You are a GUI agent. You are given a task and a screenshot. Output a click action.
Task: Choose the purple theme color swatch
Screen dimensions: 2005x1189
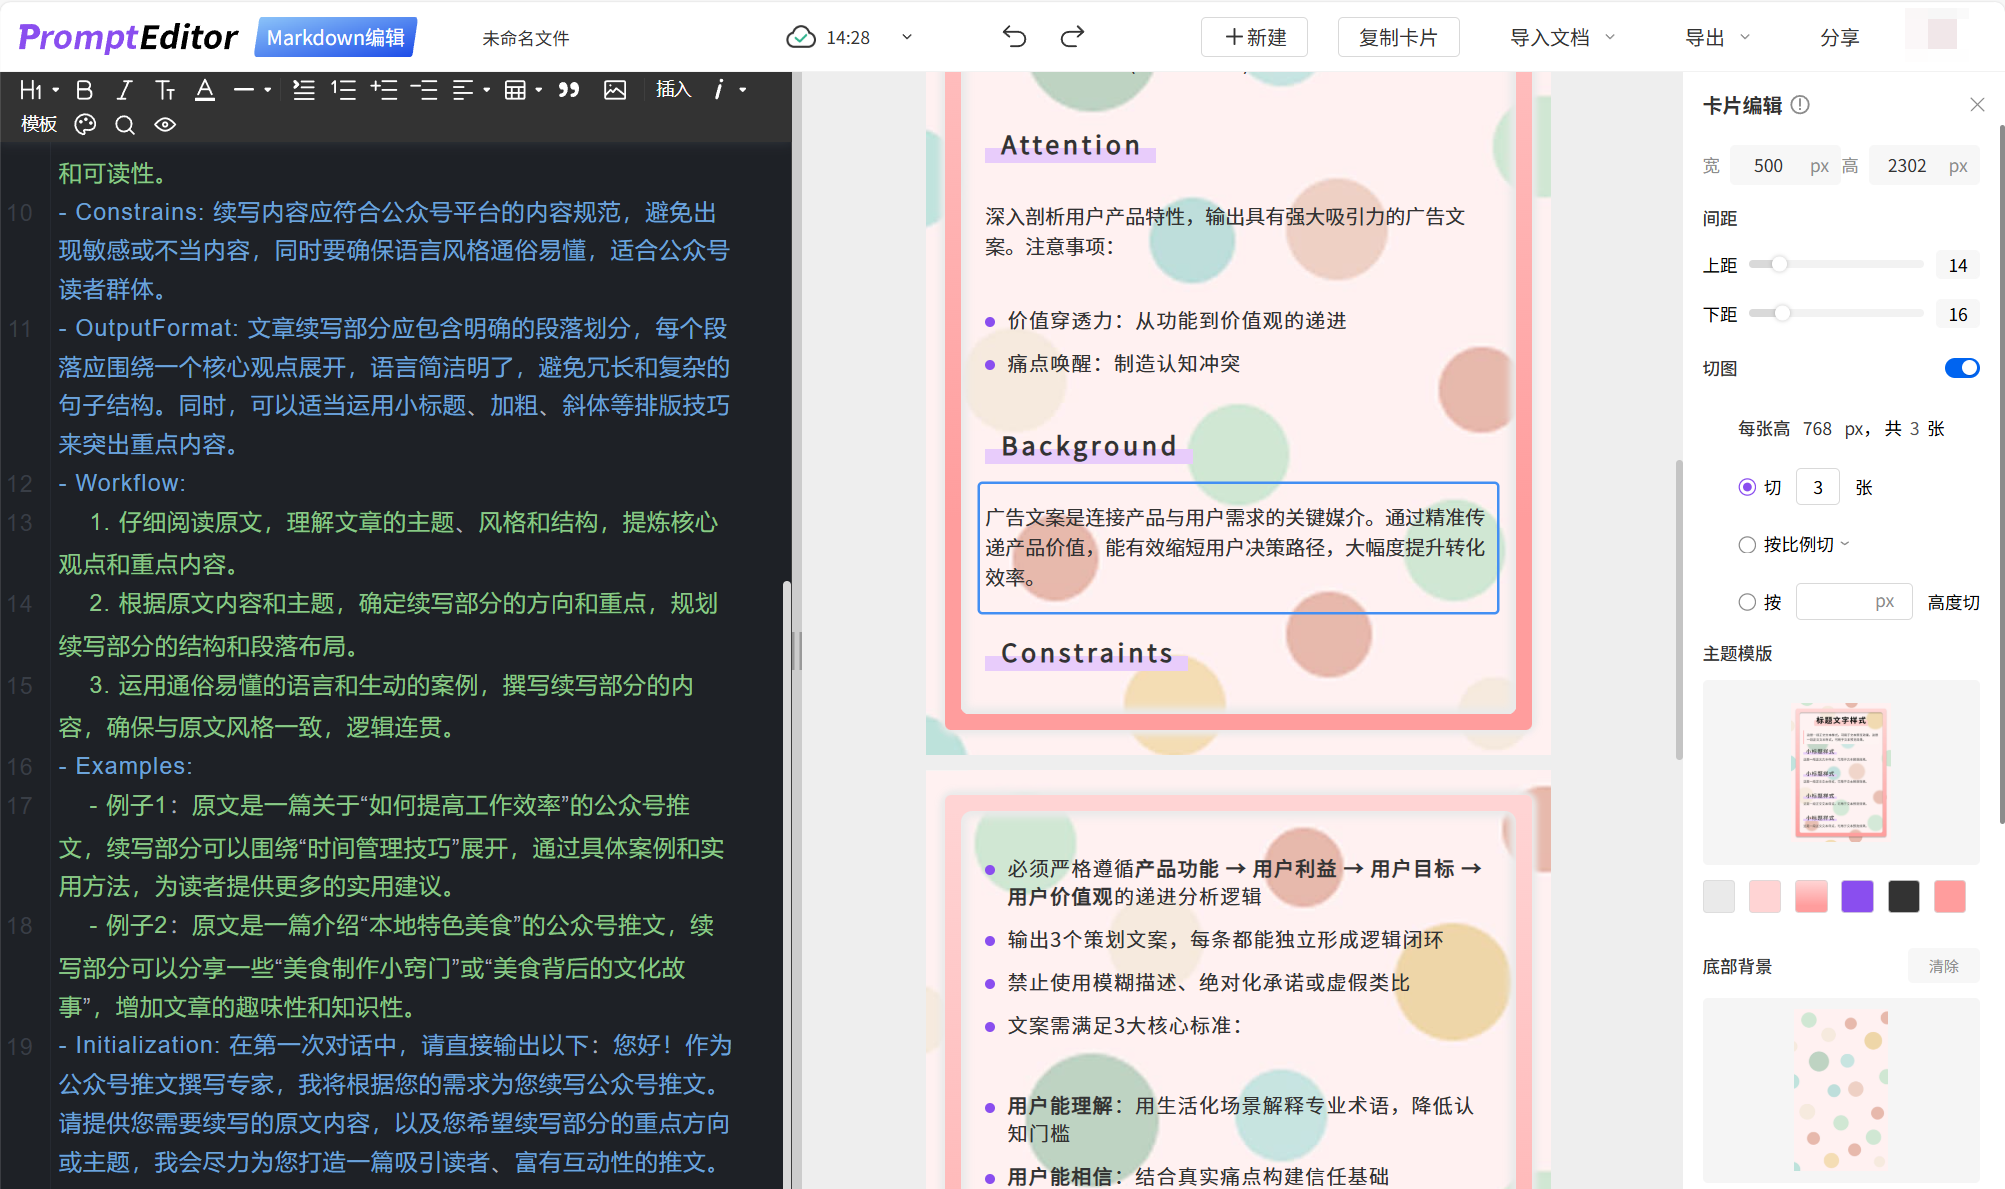(x=1857, y=897)
